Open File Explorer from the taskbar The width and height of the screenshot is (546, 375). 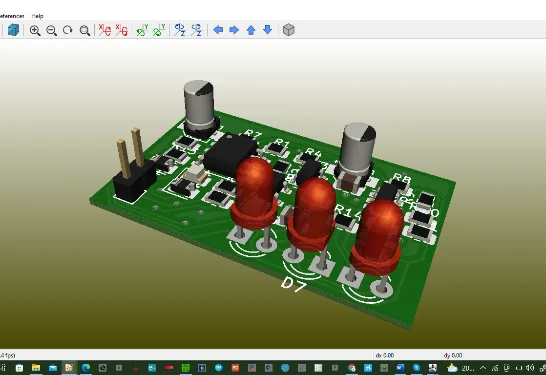pos(36,368)
